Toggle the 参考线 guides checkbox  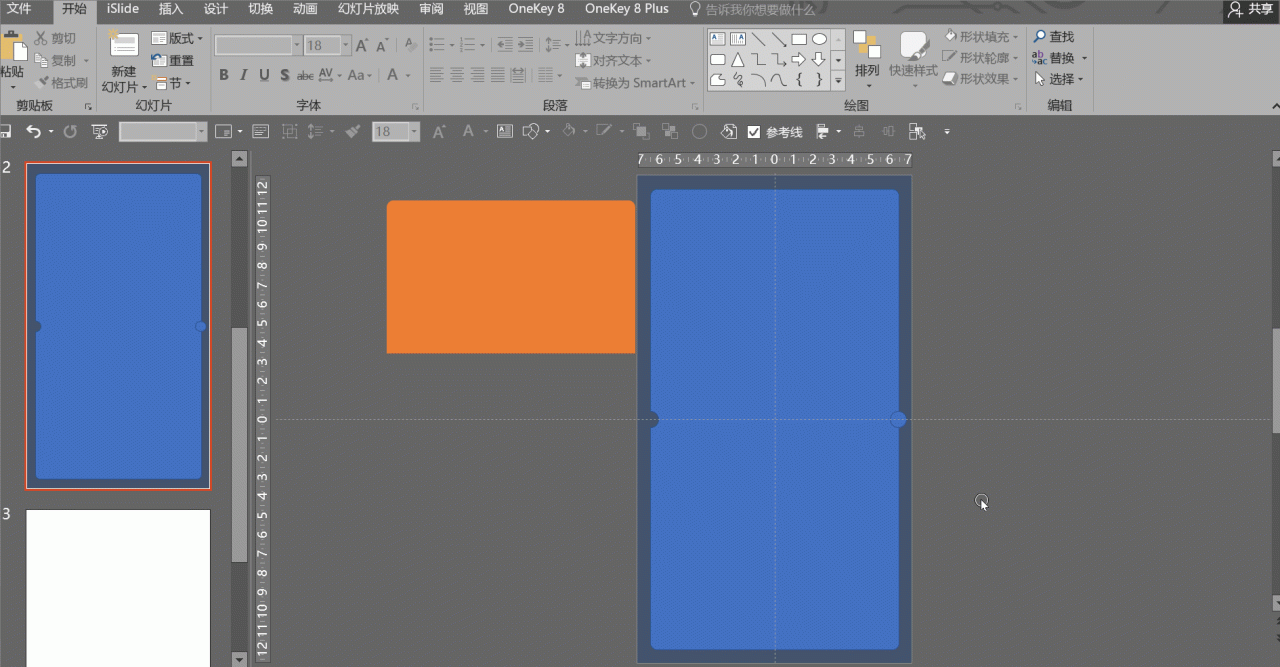[754, 131]
